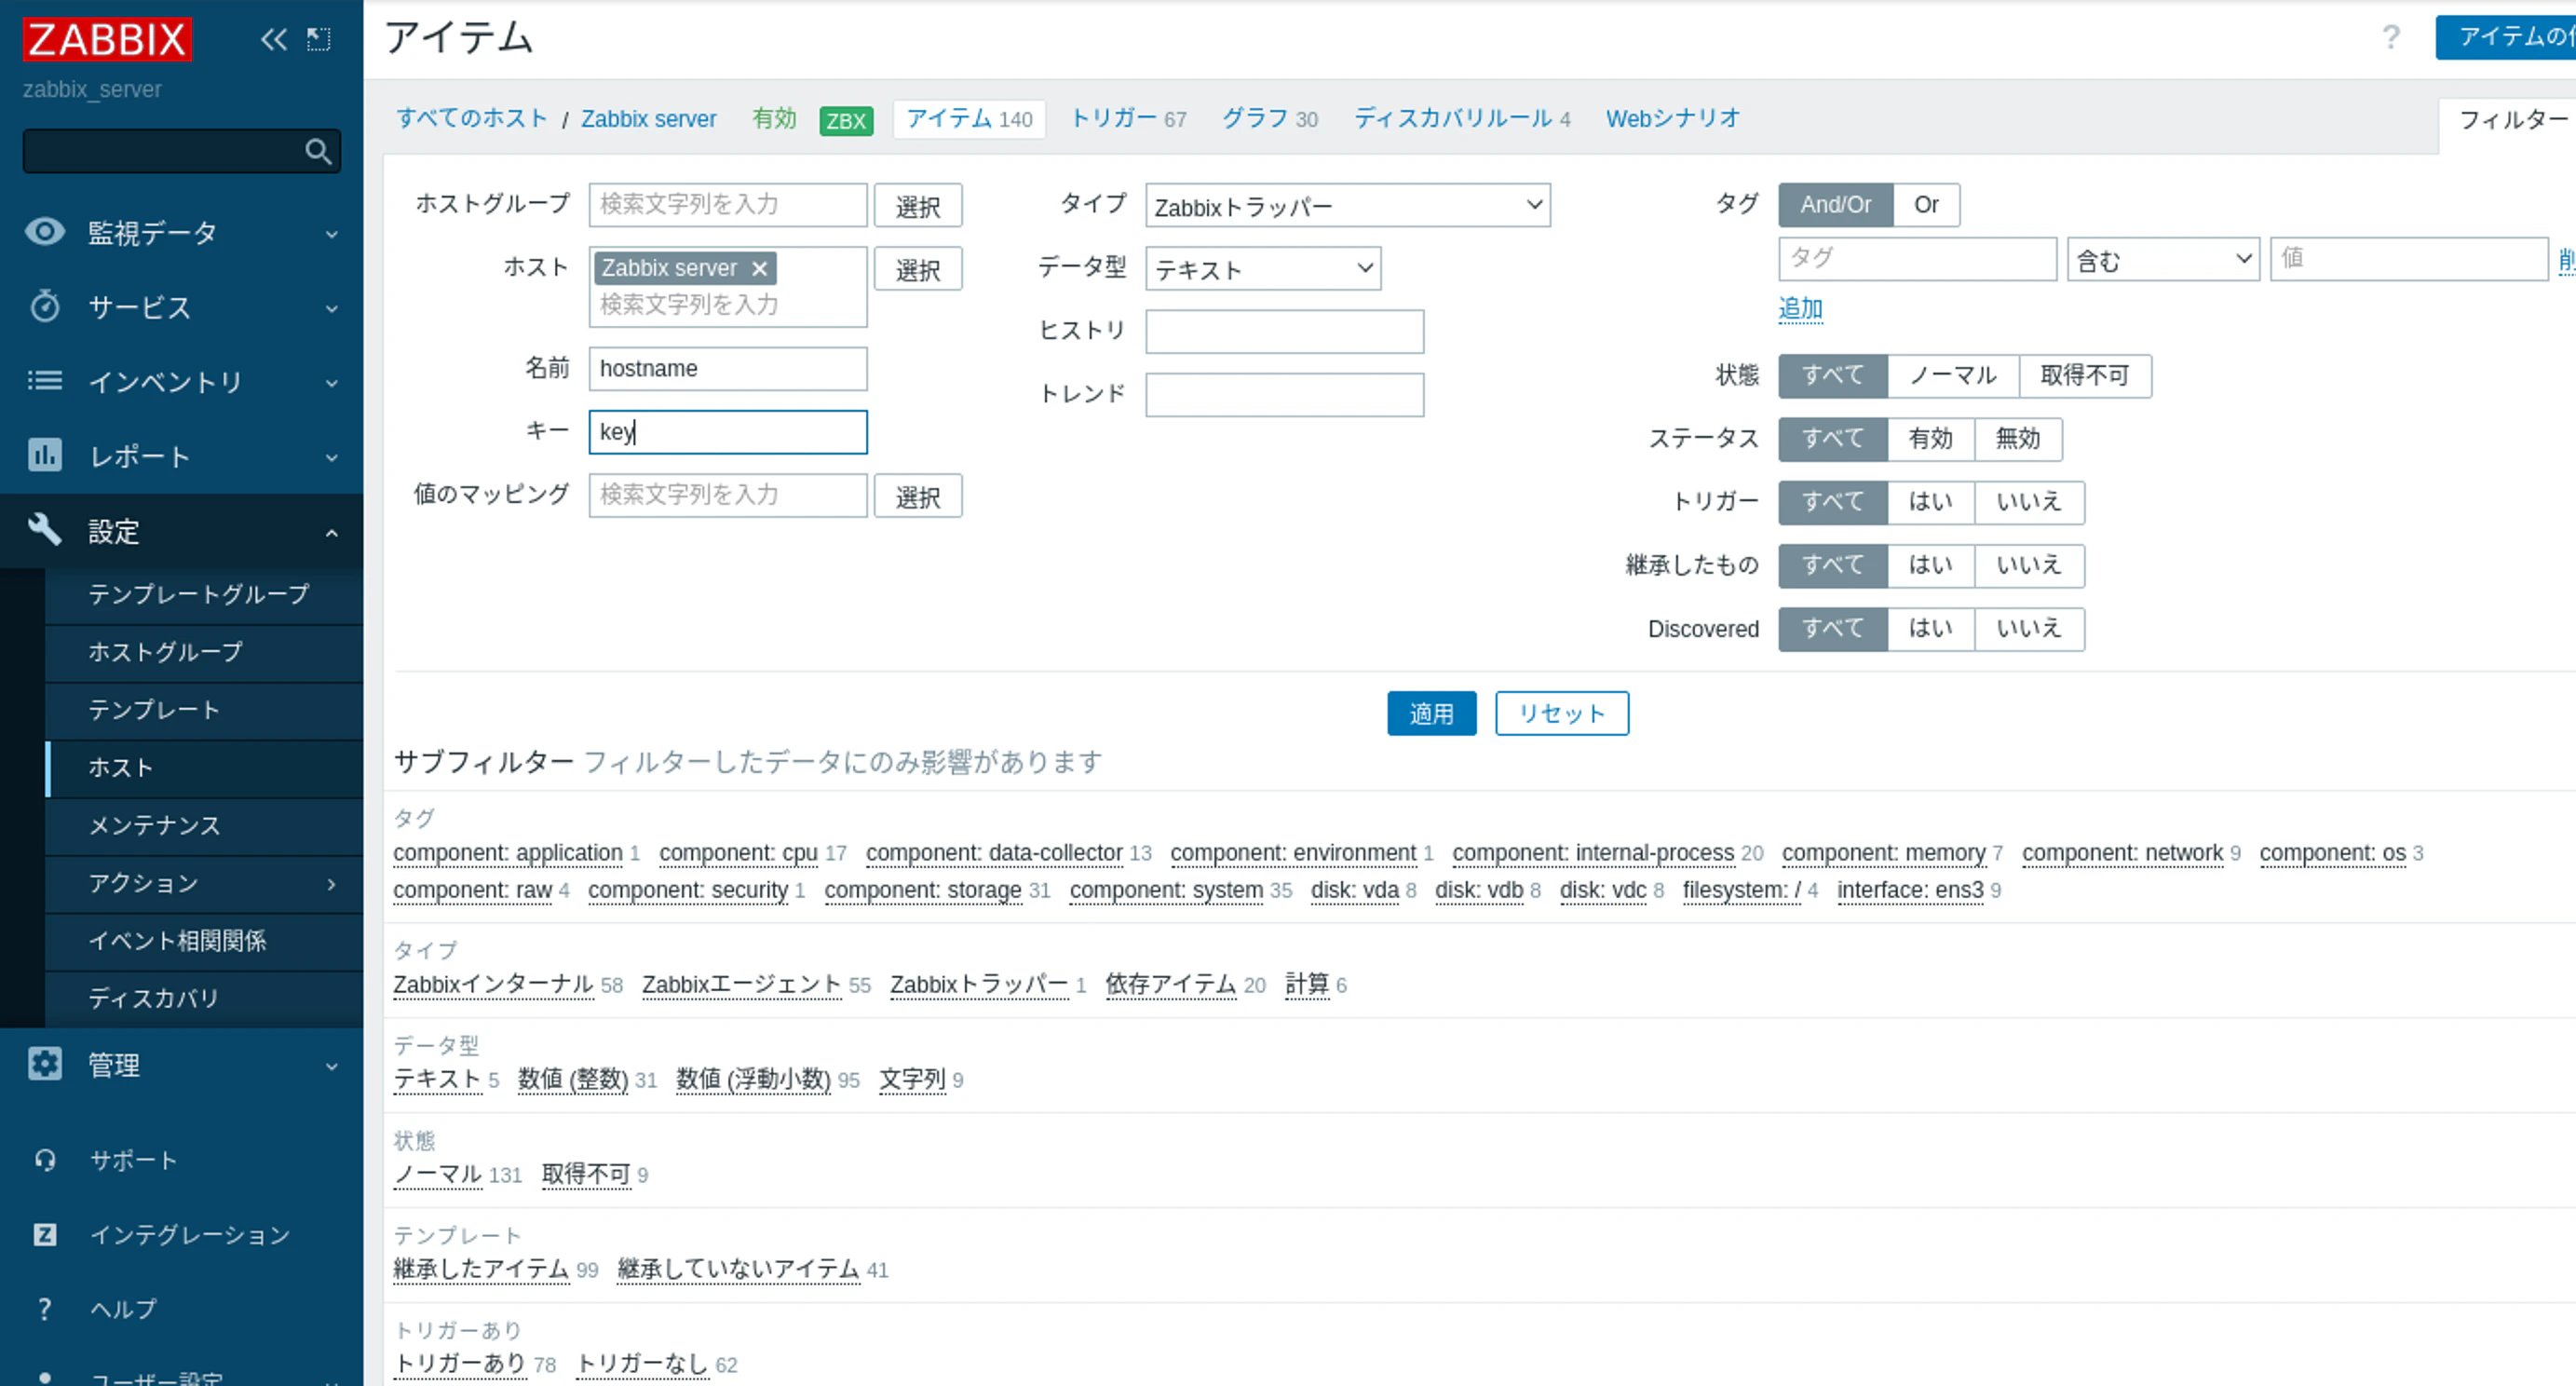Click the question mark icon for ヘルプ

[45, 1309]
